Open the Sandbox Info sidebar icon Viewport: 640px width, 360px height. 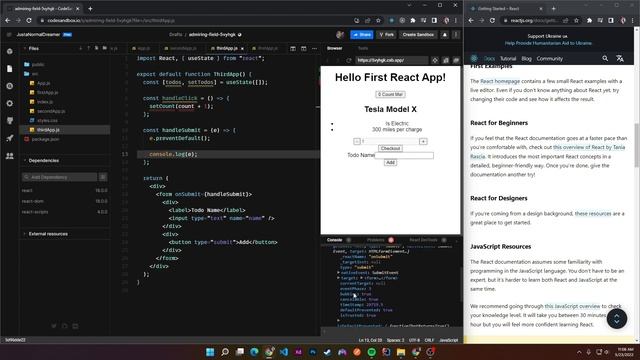click(10, 51)
